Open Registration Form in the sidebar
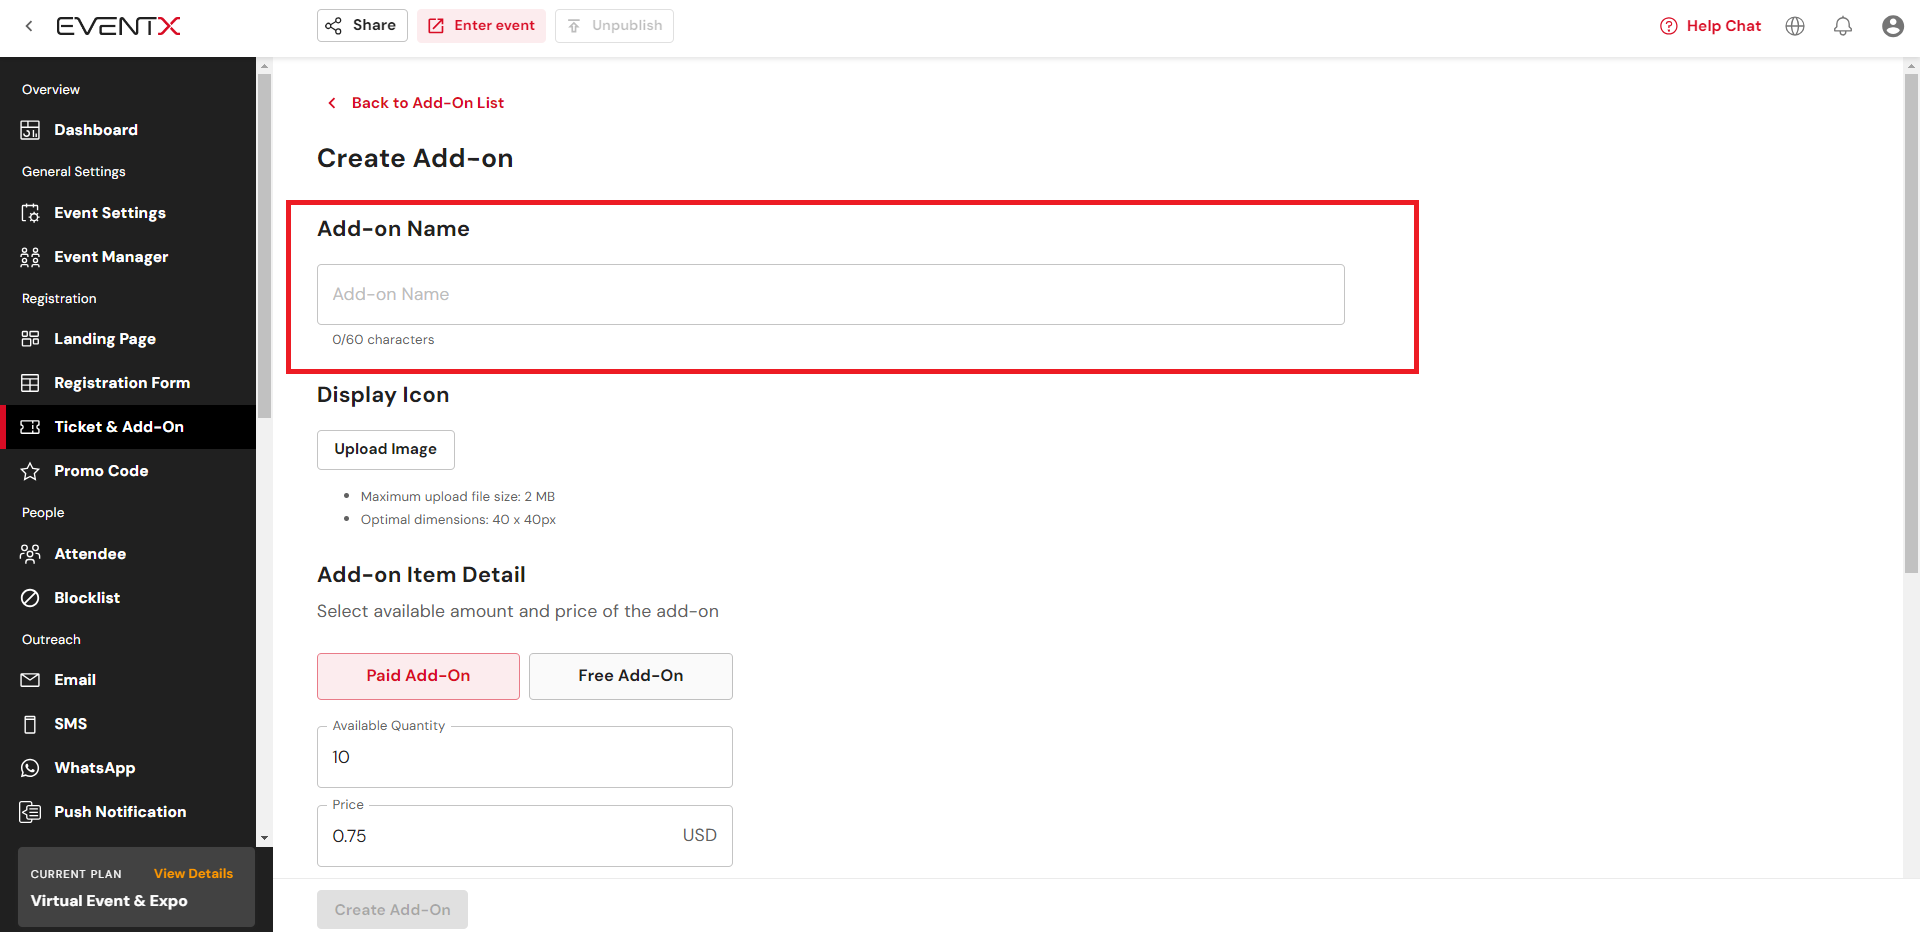Image resolution: width=1920 pixels, height=932 pixels. click(x=128, y=383)
